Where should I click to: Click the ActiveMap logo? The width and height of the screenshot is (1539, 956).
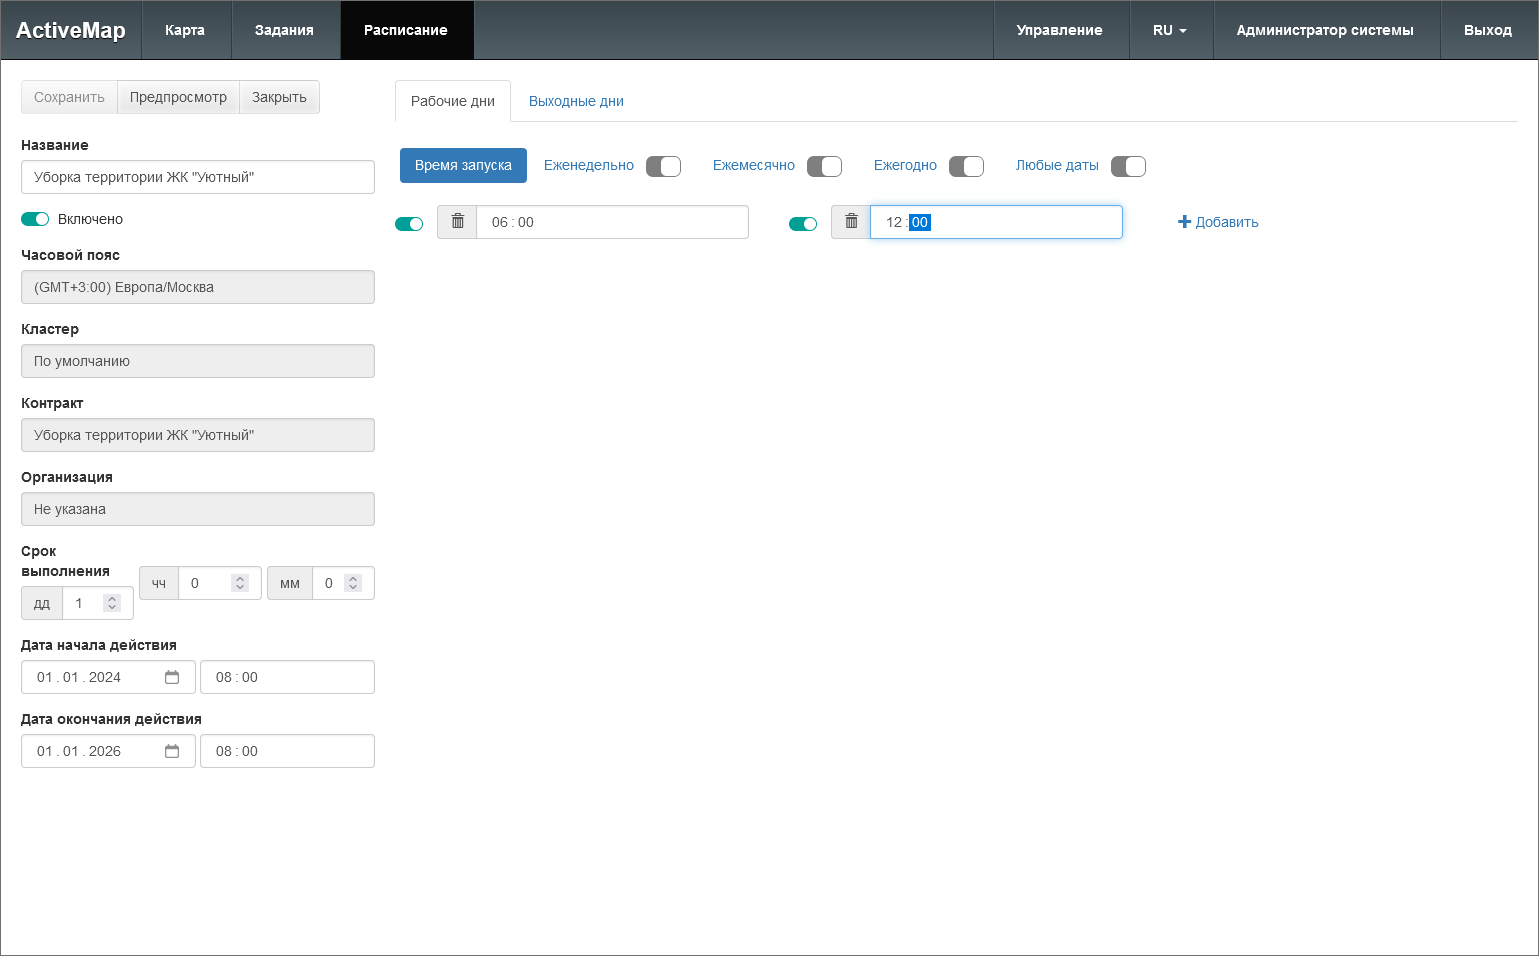point(71,30)
